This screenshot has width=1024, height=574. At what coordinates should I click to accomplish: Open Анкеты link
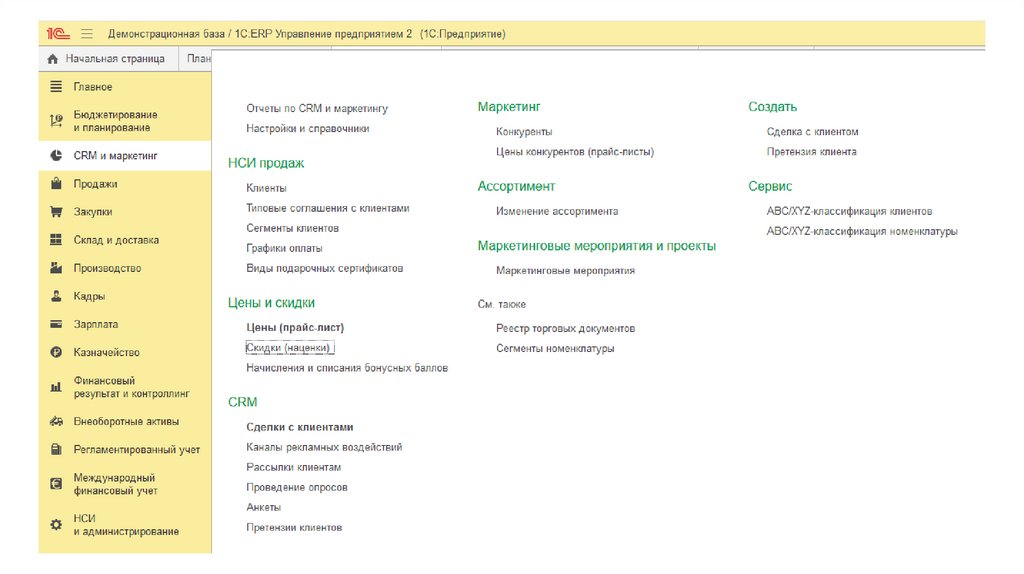(x=263, y=507)
